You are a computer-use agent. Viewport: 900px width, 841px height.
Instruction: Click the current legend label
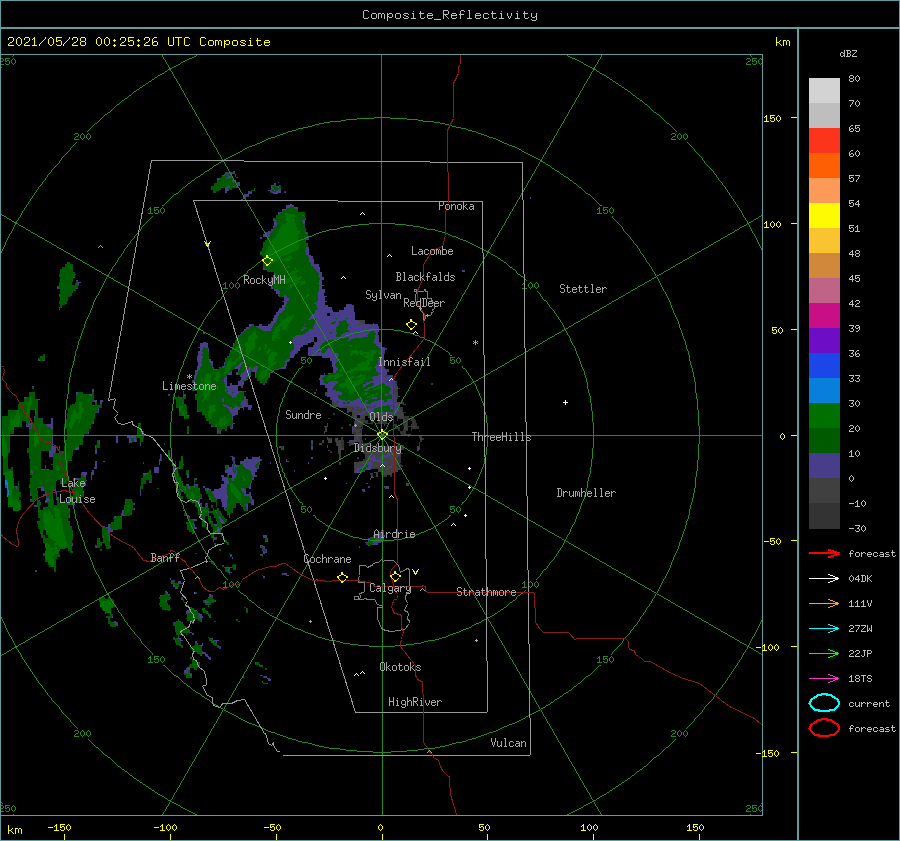[x=869, y=703]
